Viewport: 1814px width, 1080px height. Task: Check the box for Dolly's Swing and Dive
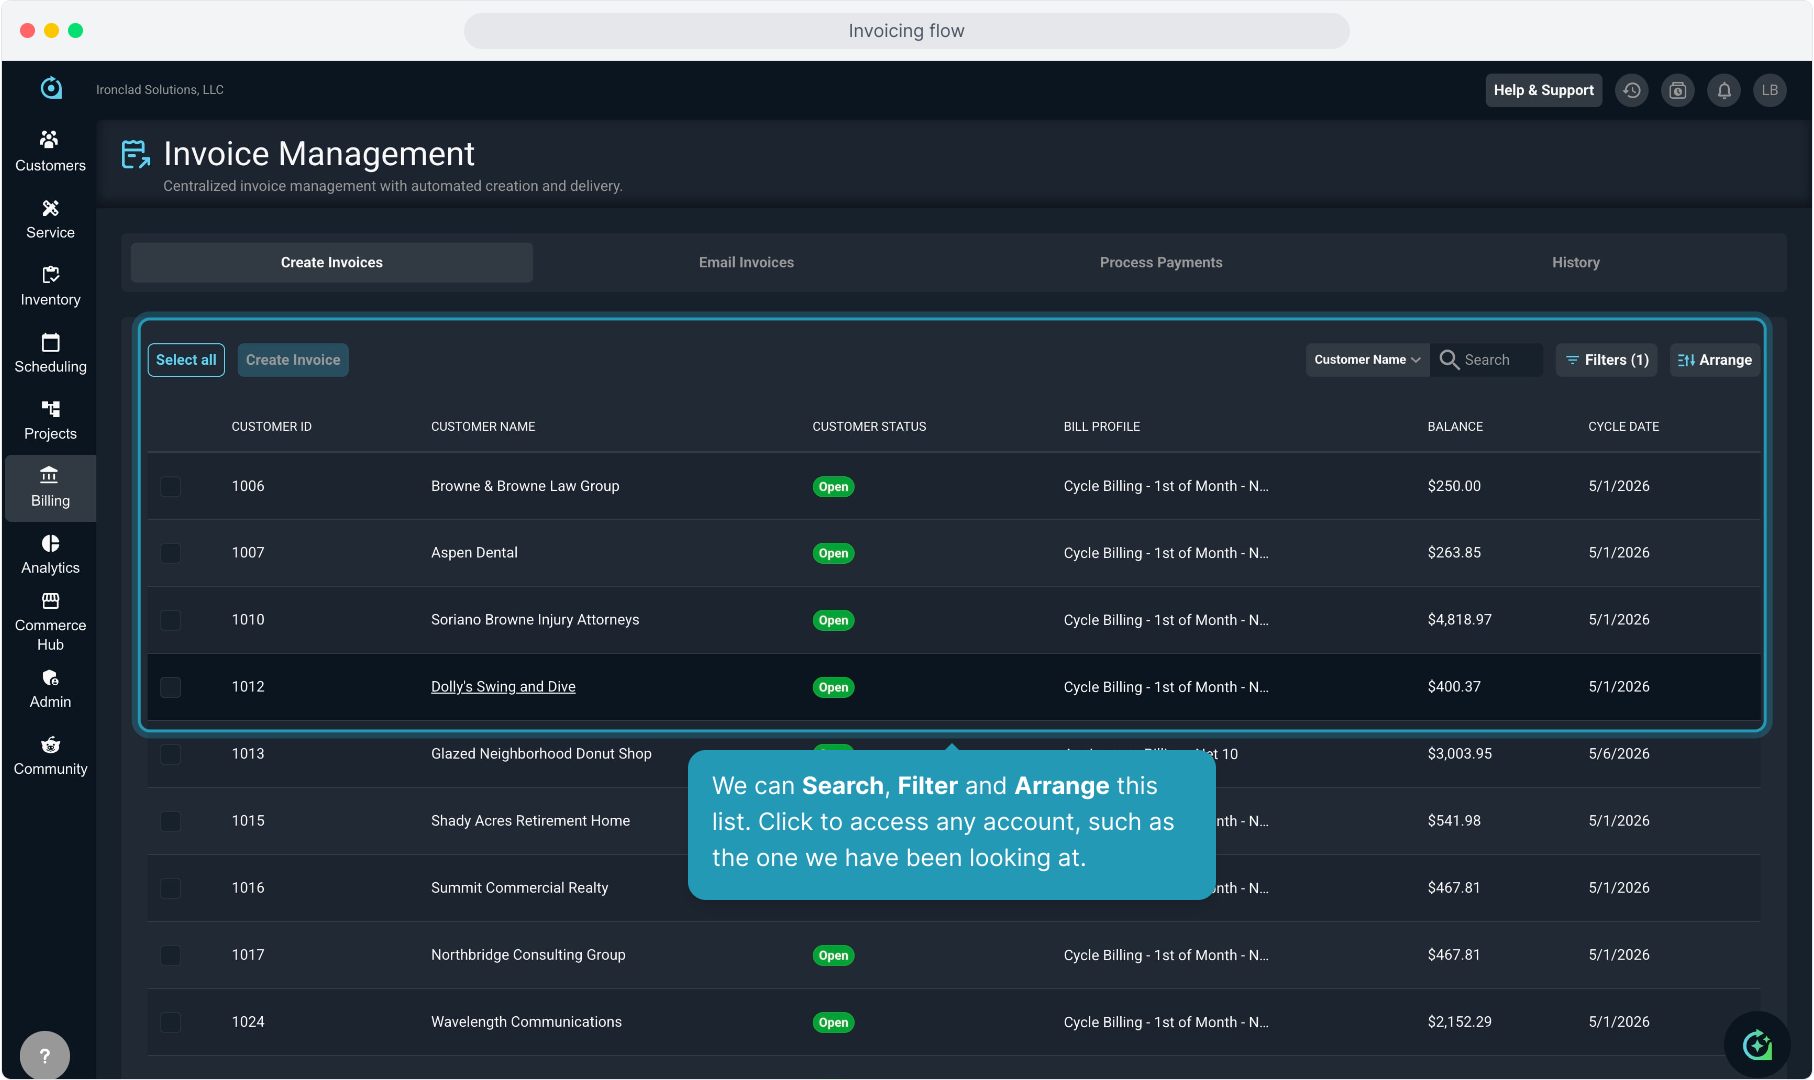[171, 687]
